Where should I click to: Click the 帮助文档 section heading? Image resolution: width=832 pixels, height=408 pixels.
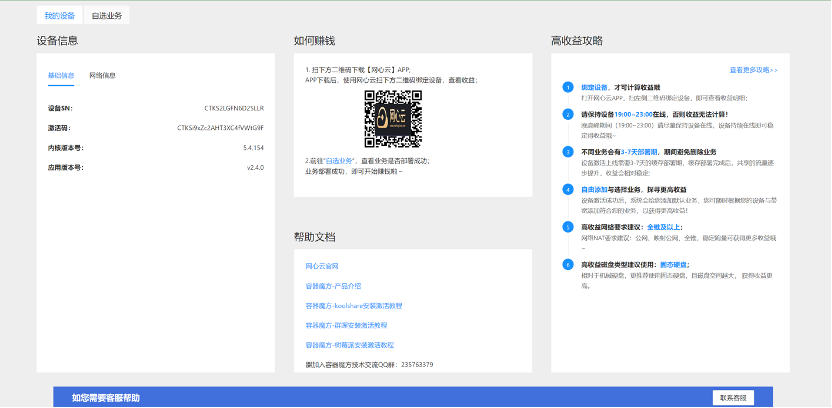pyautogui.click(x=315, y=237)
